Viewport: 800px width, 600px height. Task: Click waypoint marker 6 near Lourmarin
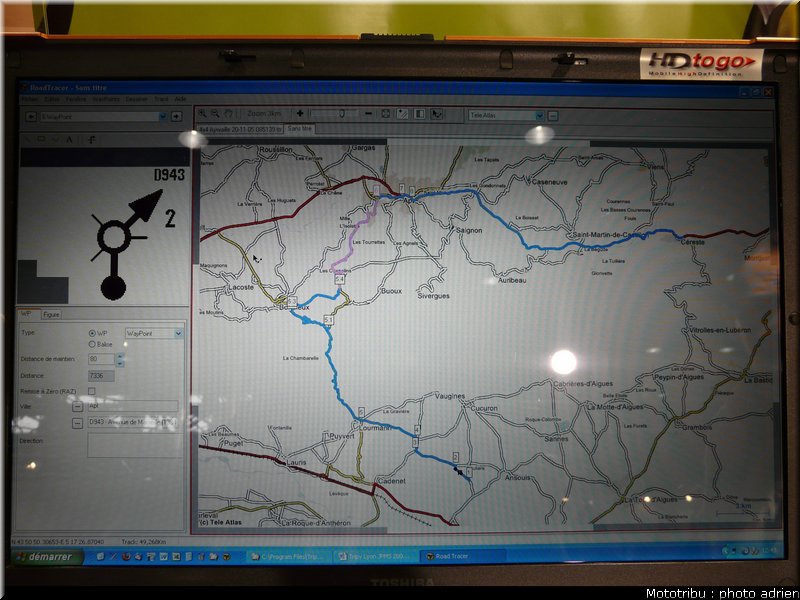pos(361,412)
